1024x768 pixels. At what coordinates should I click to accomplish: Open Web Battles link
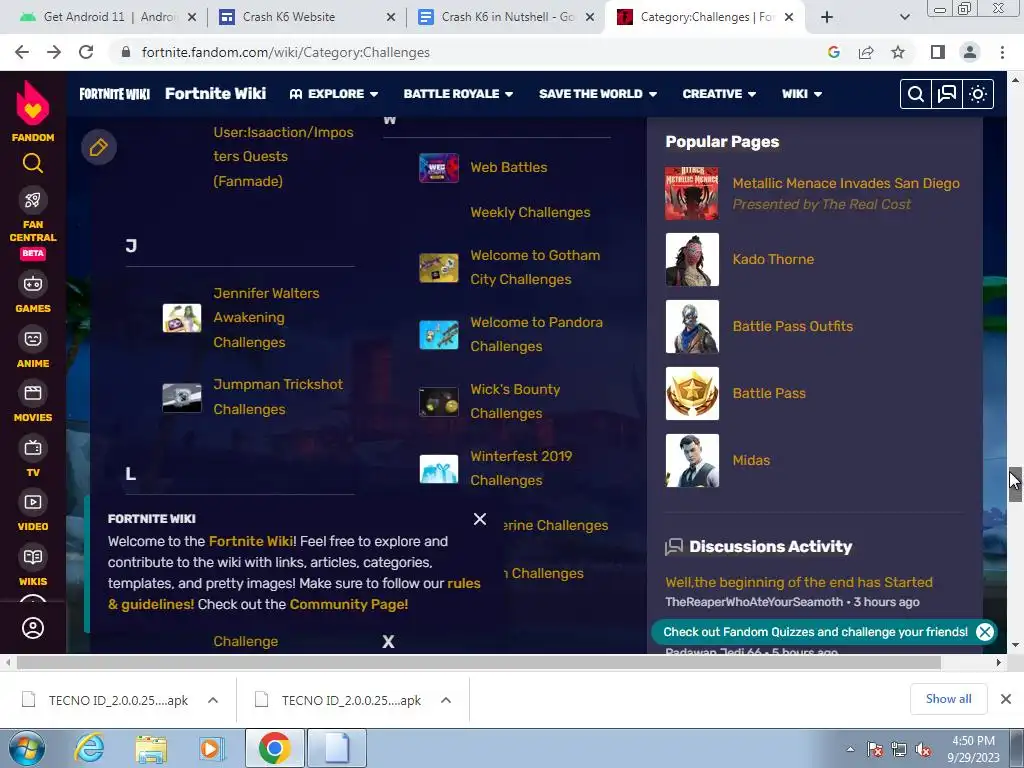509,167
